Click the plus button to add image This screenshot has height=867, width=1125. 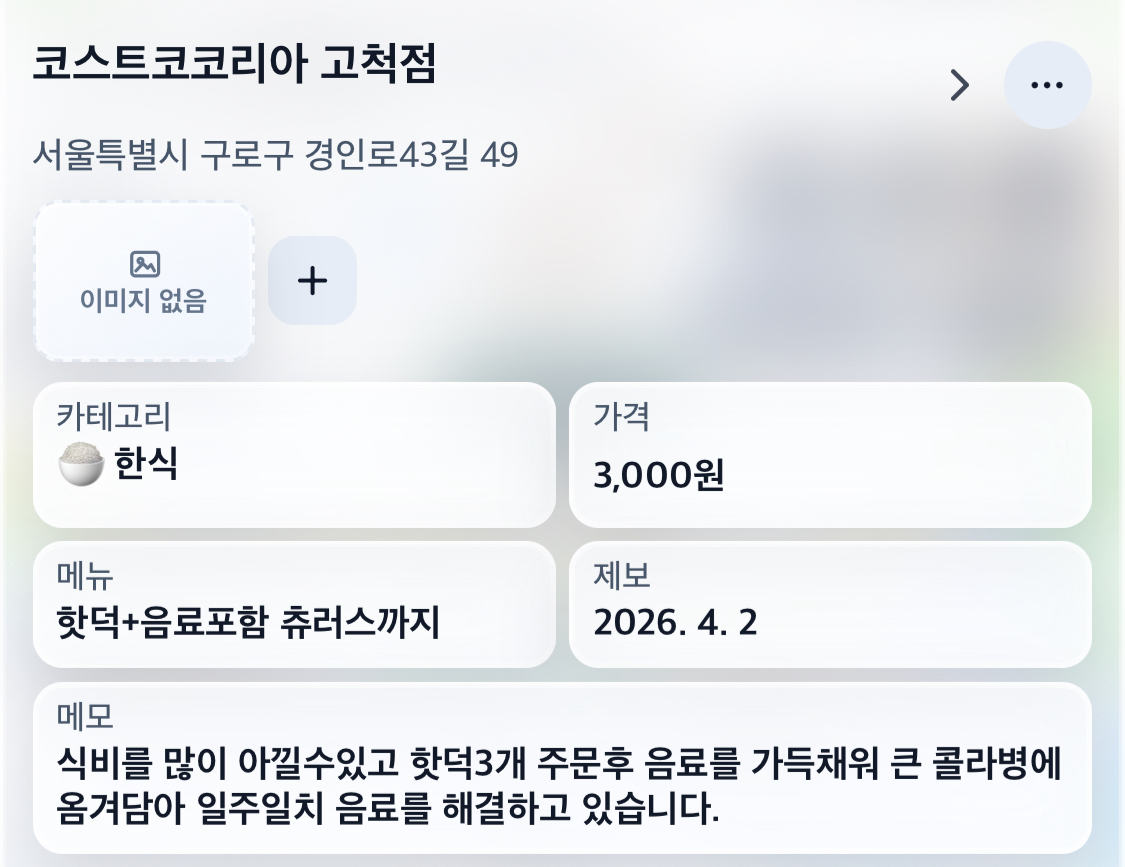tap(312, 281)
